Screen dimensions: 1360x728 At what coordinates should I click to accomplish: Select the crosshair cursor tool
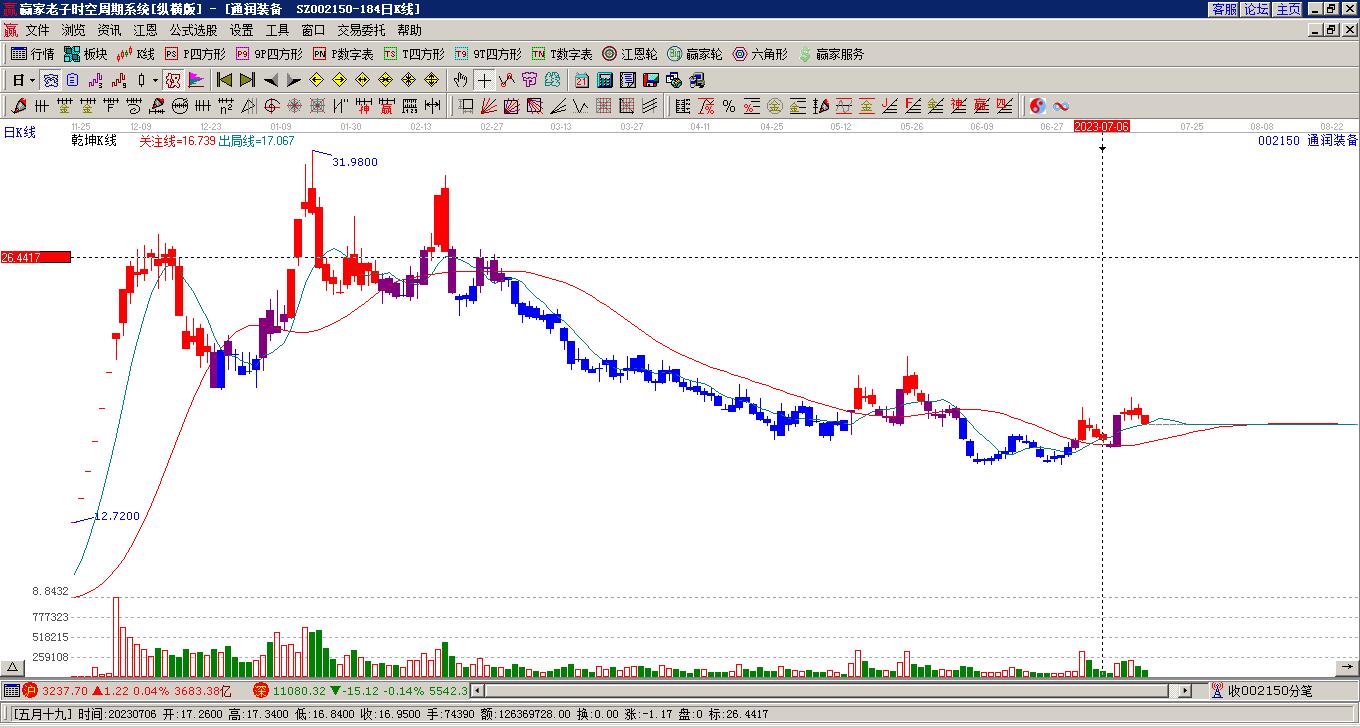pyautogui.click(x=484, y=80)
